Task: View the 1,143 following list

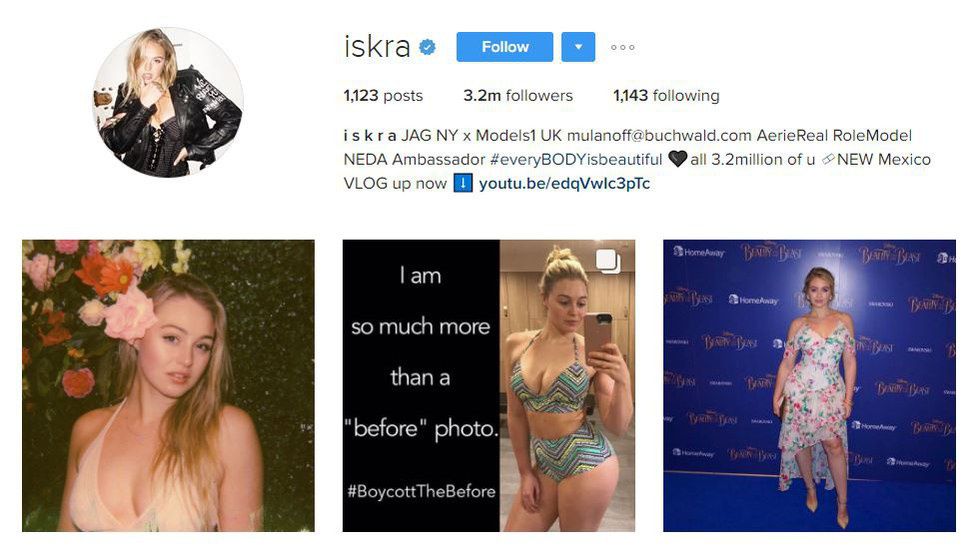Action: [x=666, y=96]
